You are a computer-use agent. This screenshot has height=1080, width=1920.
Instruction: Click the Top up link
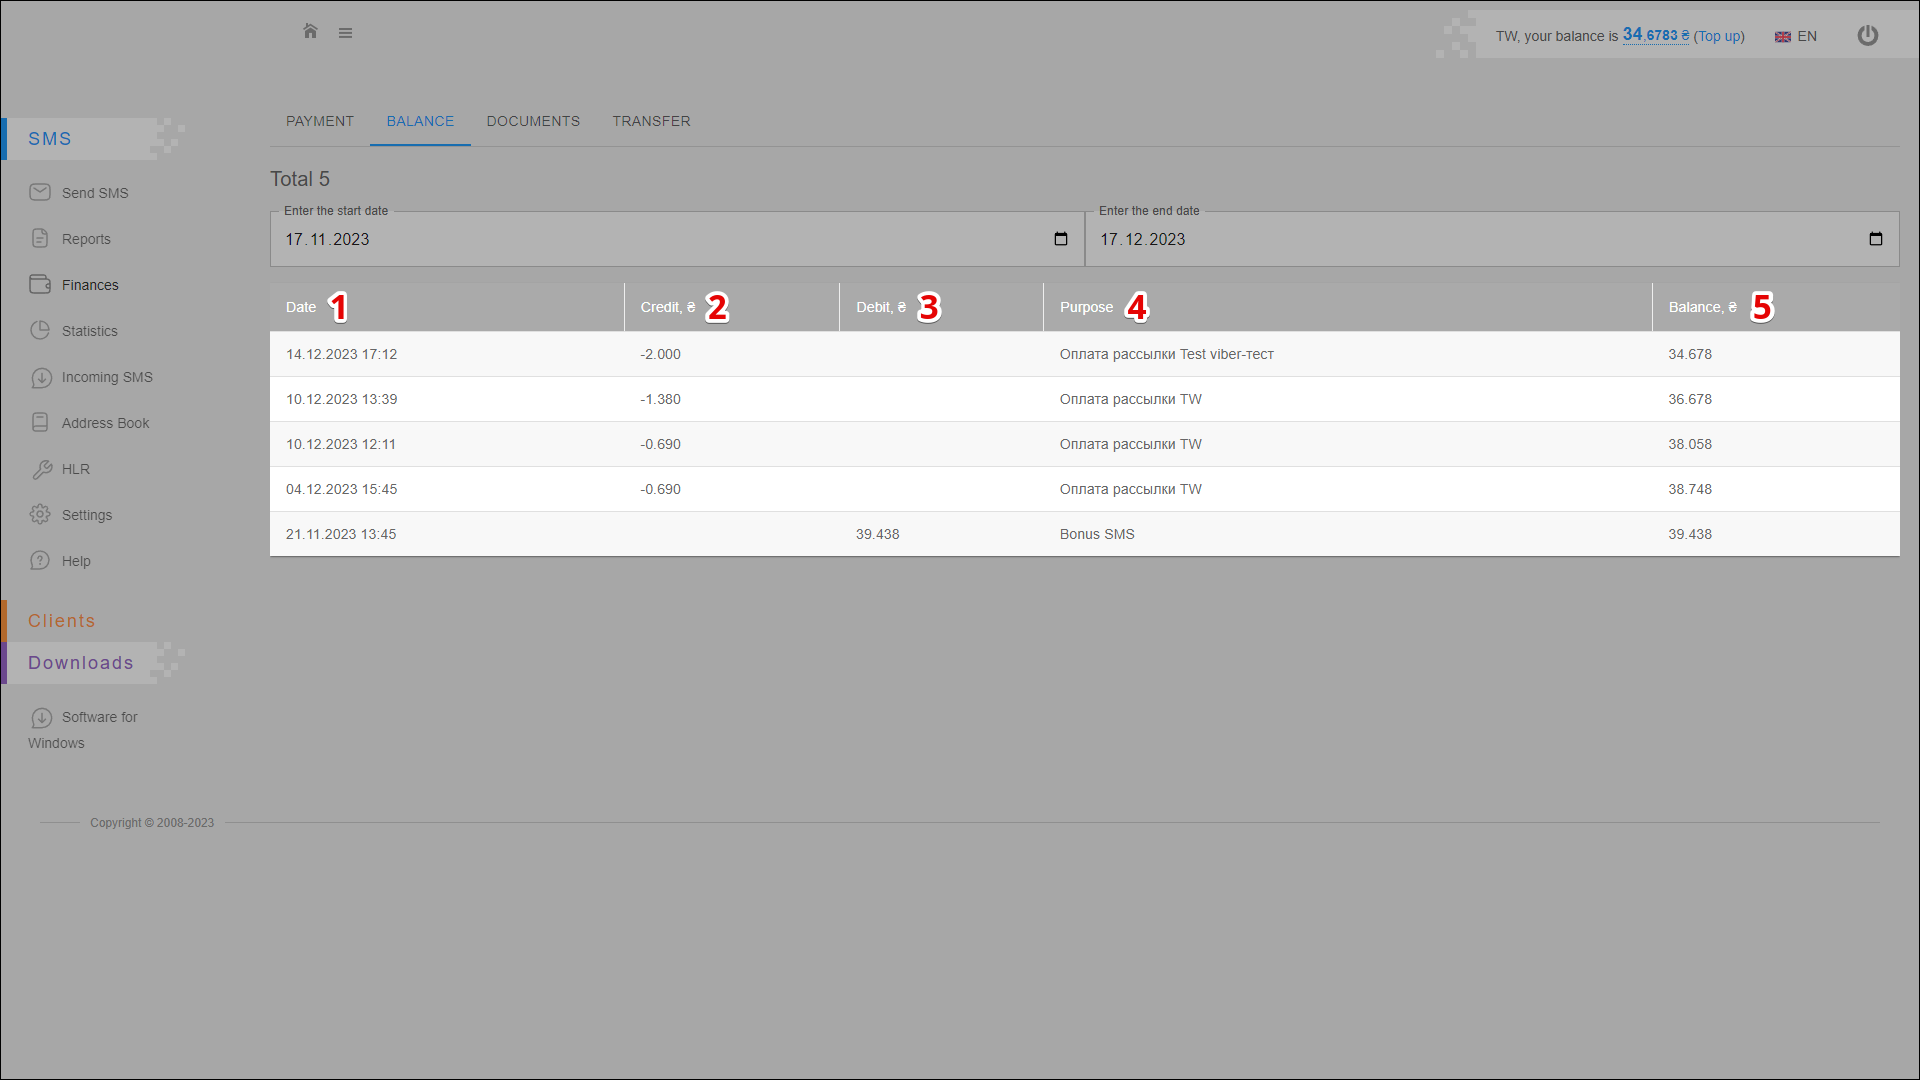point(1719,36)
